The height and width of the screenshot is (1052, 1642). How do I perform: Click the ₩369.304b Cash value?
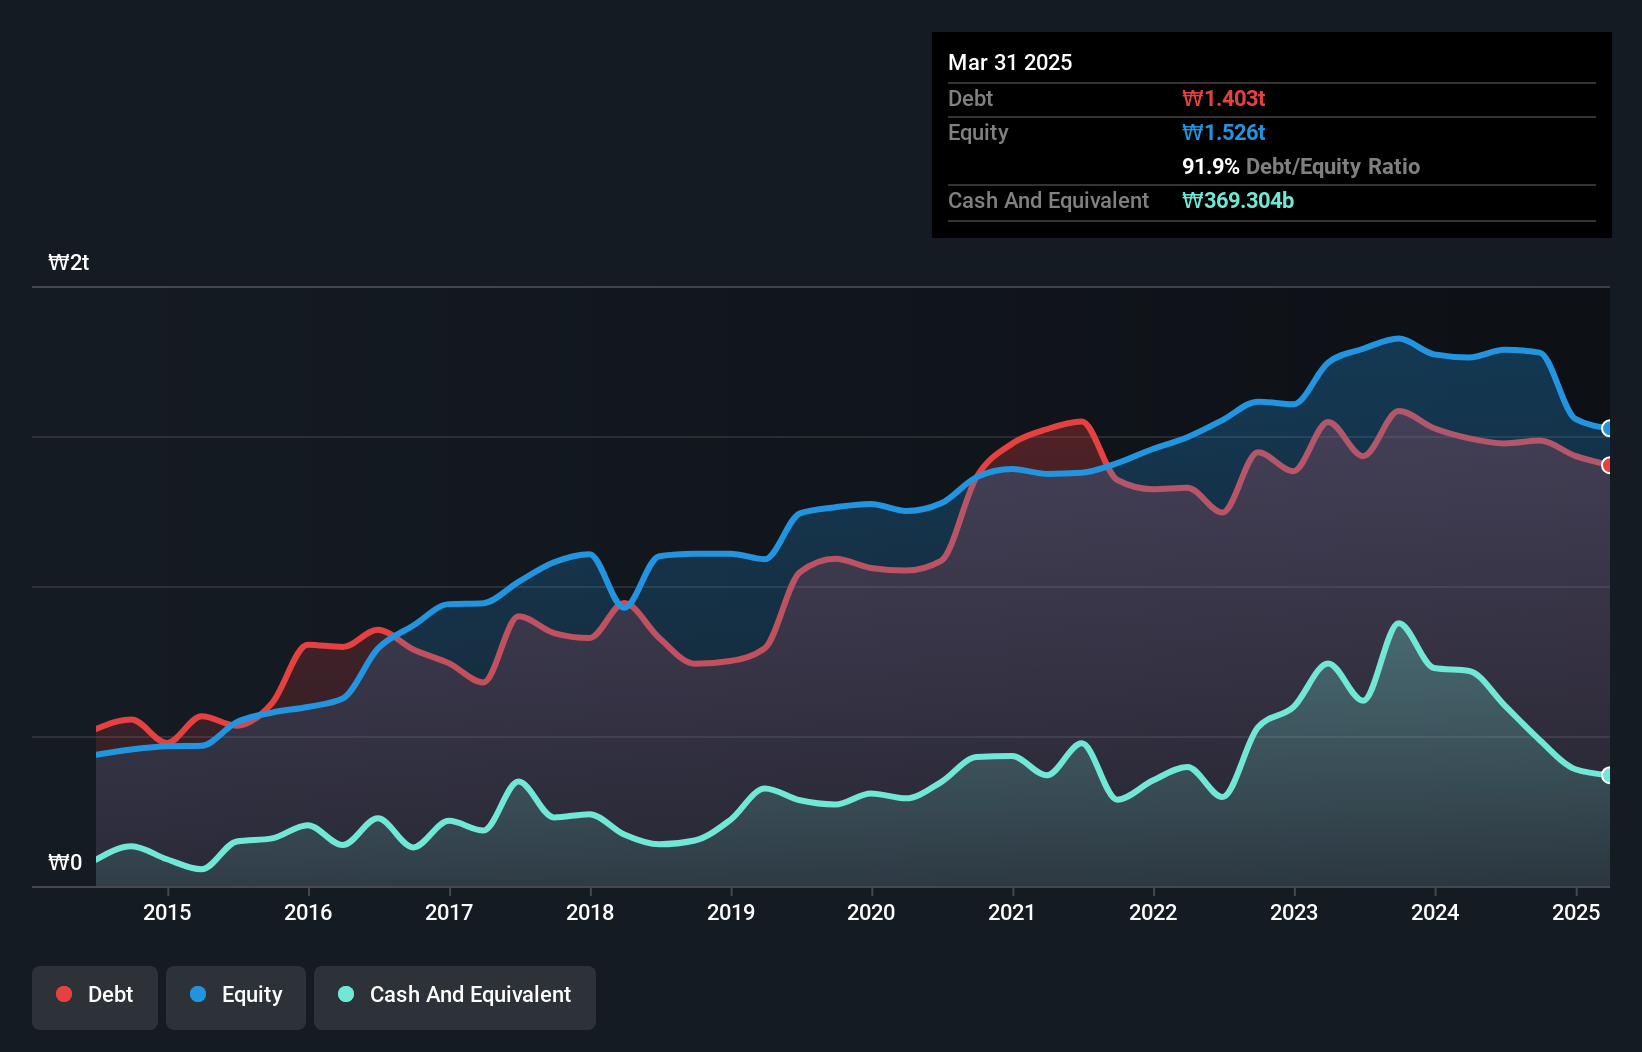pos(1238,200)
